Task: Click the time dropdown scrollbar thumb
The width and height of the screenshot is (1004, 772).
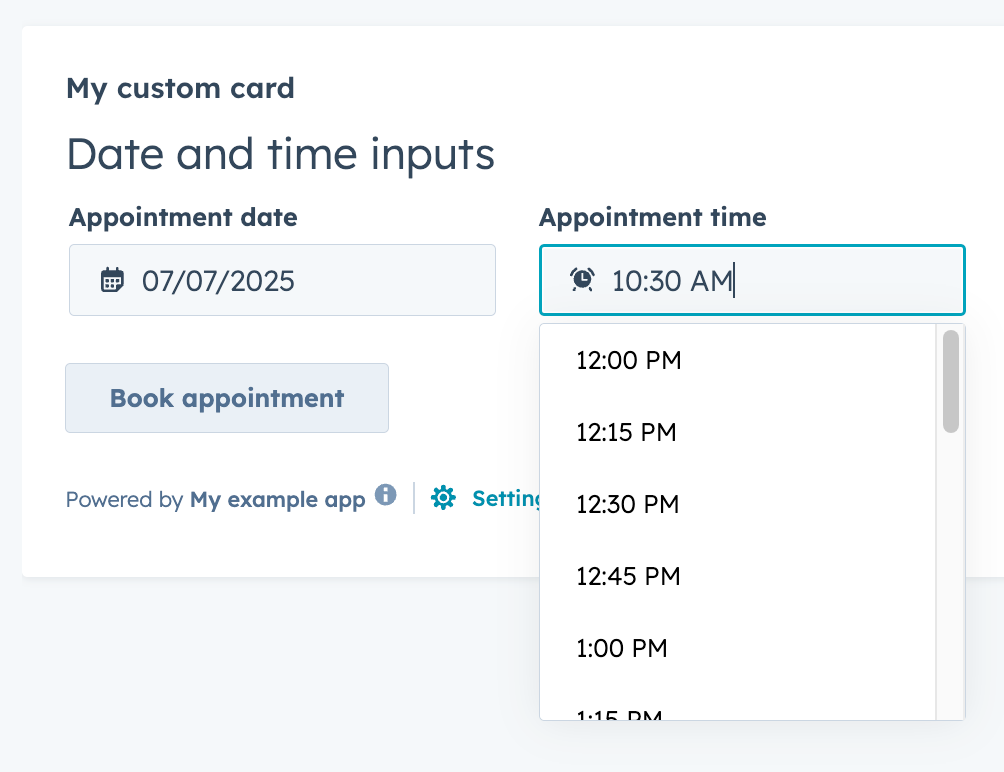Action: tap(951, 382)
